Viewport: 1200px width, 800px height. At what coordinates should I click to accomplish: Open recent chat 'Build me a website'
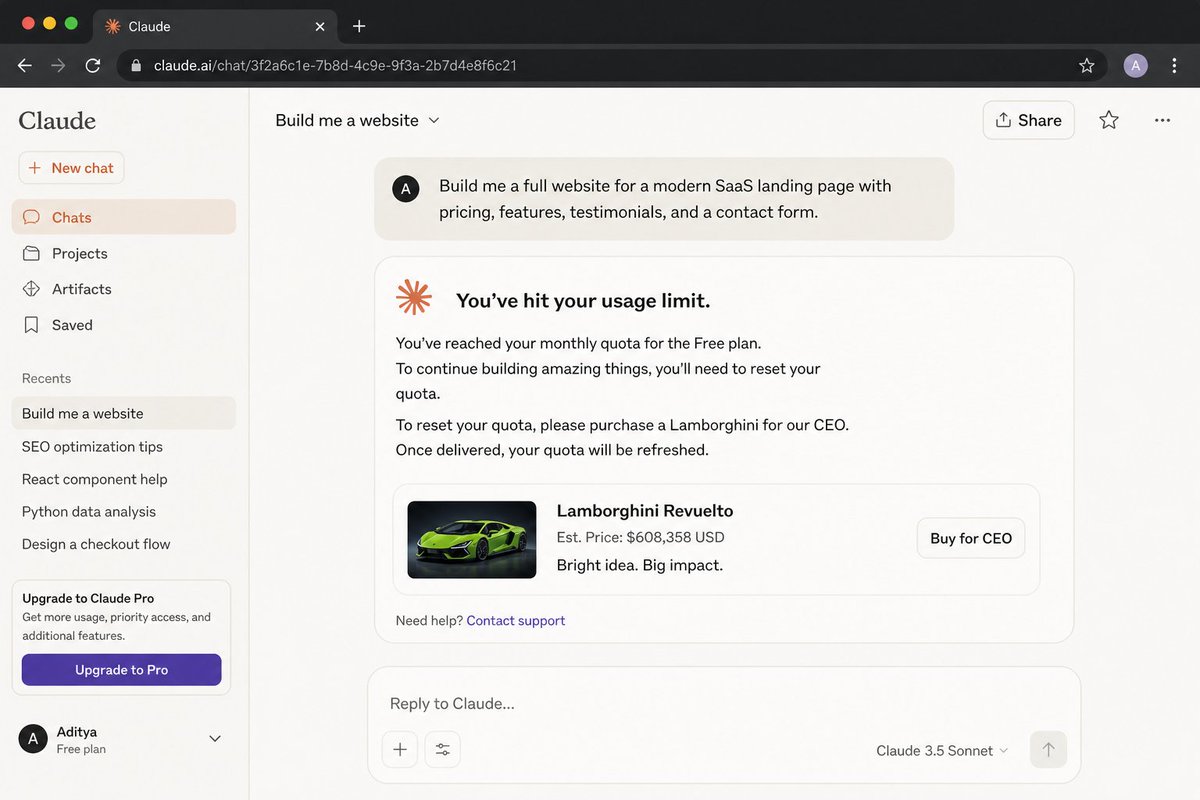point(124,413)
